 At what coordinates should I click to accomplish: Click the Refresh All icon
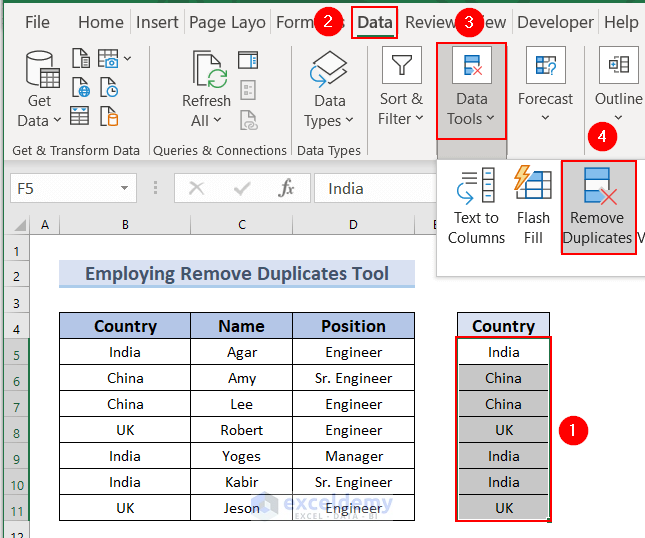point(210,70)
